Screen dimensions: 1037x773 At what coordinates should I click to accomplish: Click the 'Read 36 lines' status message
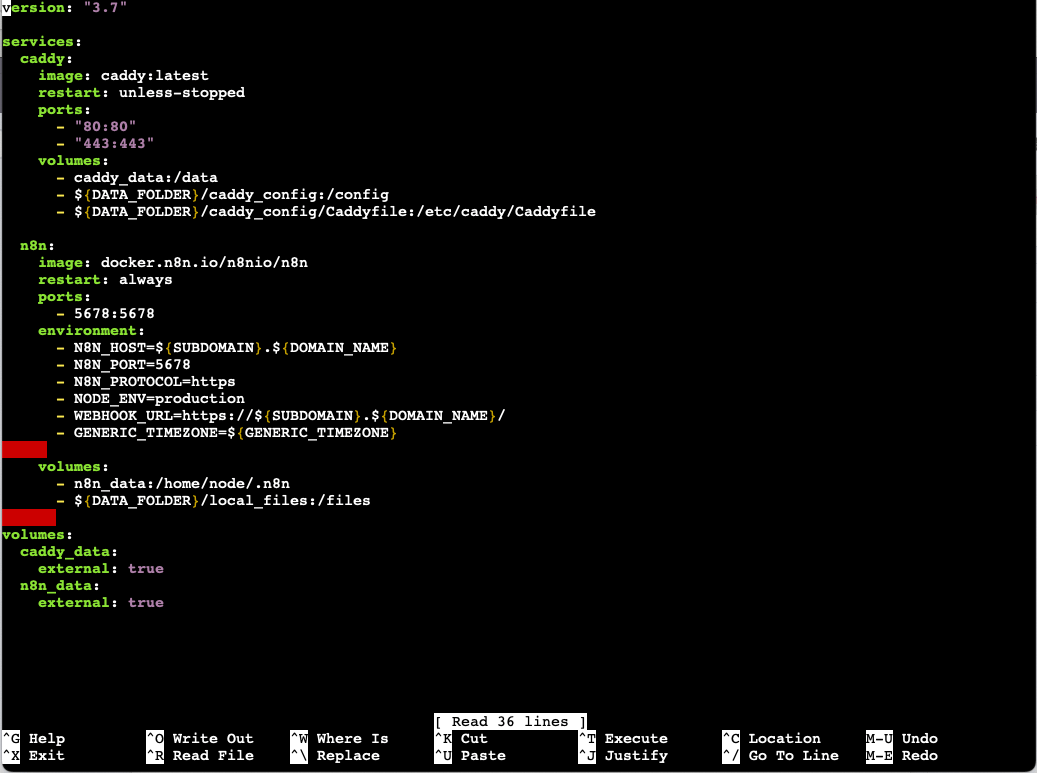pos(510,721)
